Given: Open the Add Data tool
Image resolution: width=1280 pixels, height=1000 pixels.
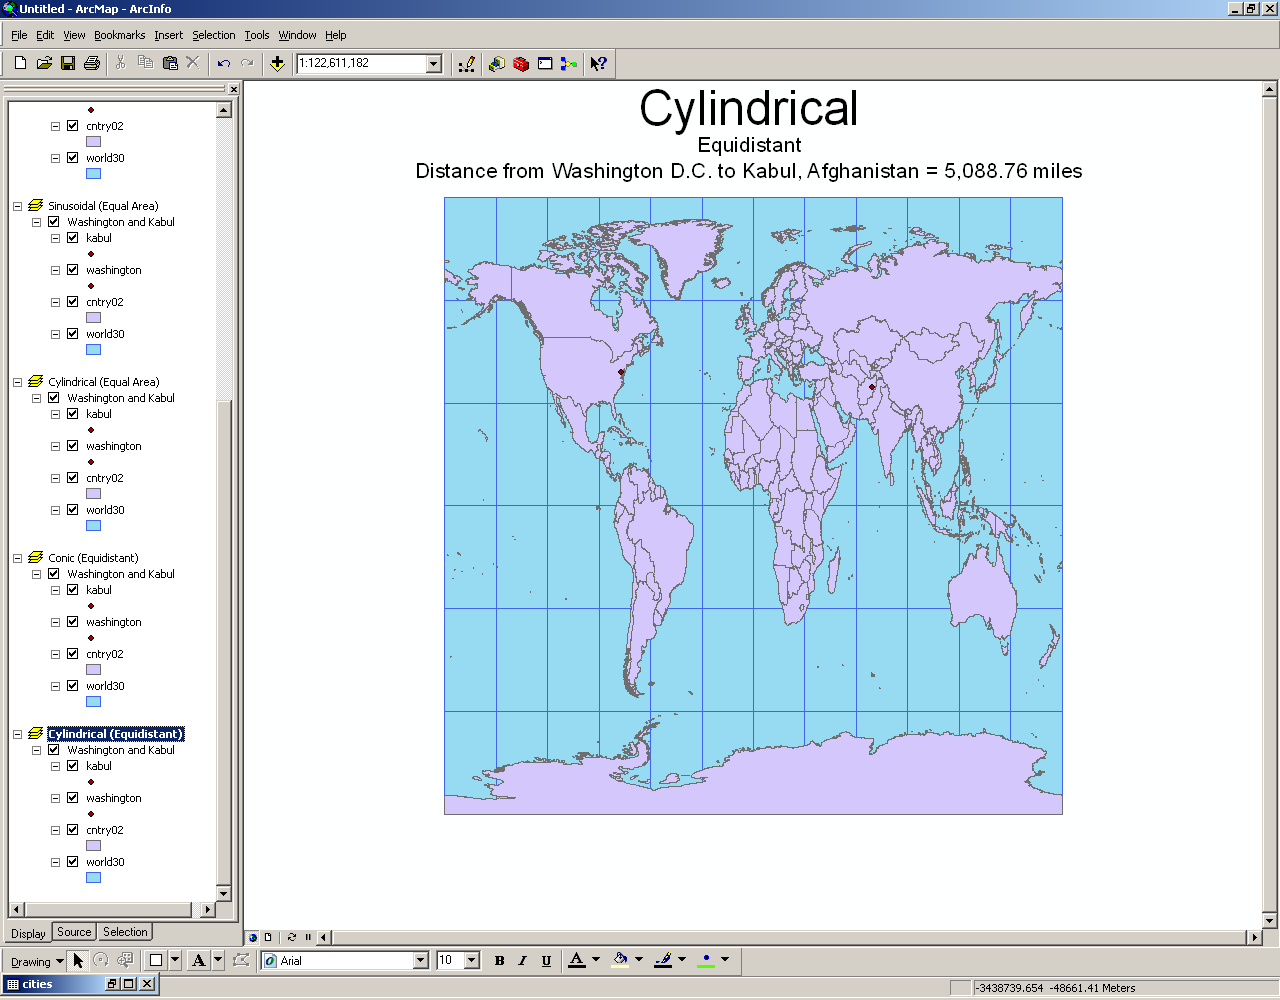Looking at the screenshot, I should pyautogui.click(x=277, y=63).
